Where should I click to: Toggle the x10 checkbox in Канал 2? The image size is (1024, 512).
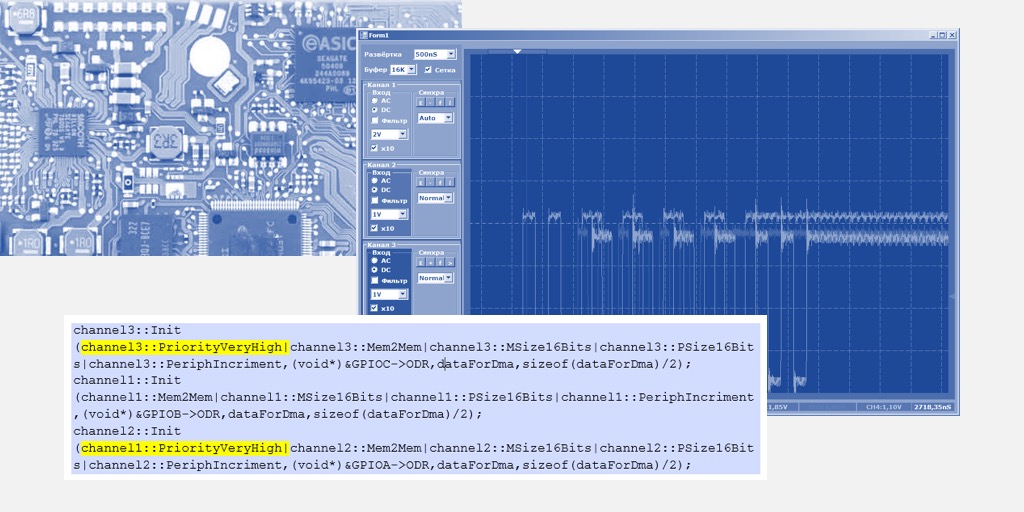(374, 228)
